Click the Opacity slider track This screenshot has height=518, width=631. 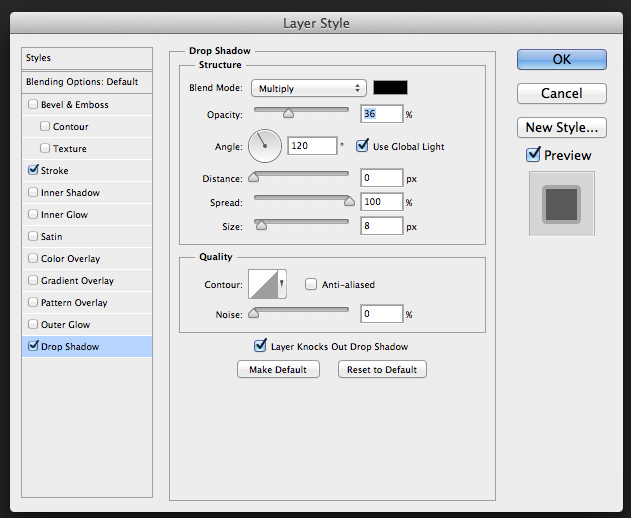301,109
